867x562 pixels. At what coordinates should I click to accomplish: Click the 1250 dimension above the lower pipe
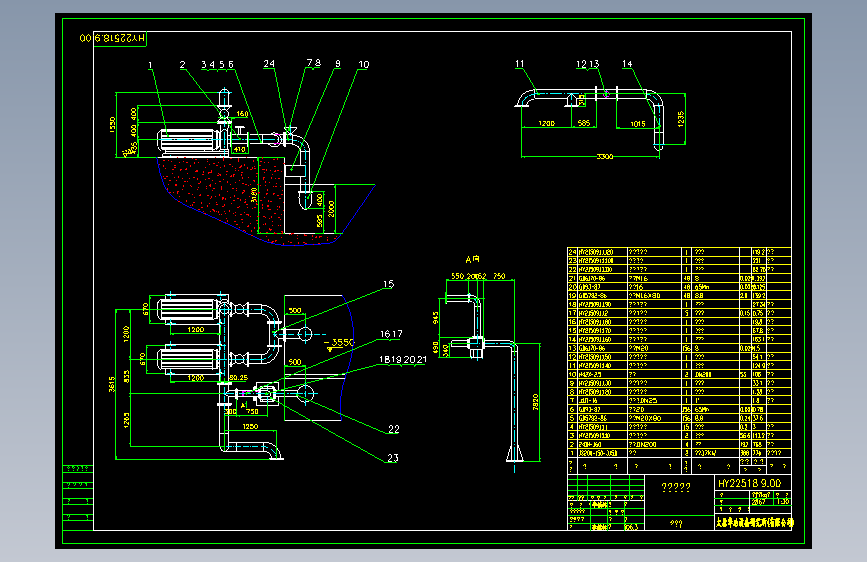(250, 426)
